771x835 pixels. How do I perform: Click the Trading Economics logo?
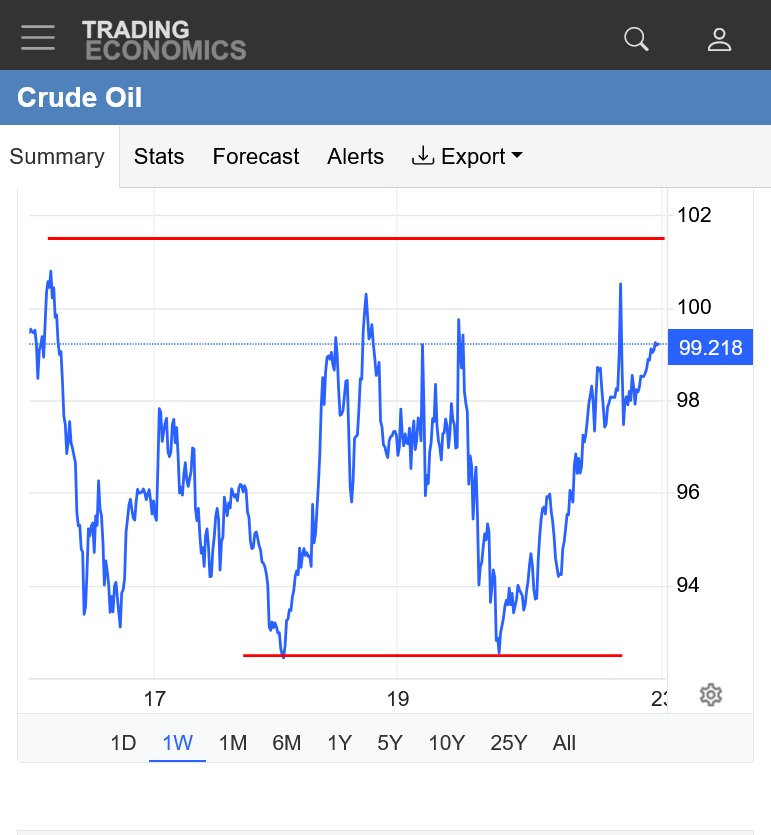[x=164, y=39]
